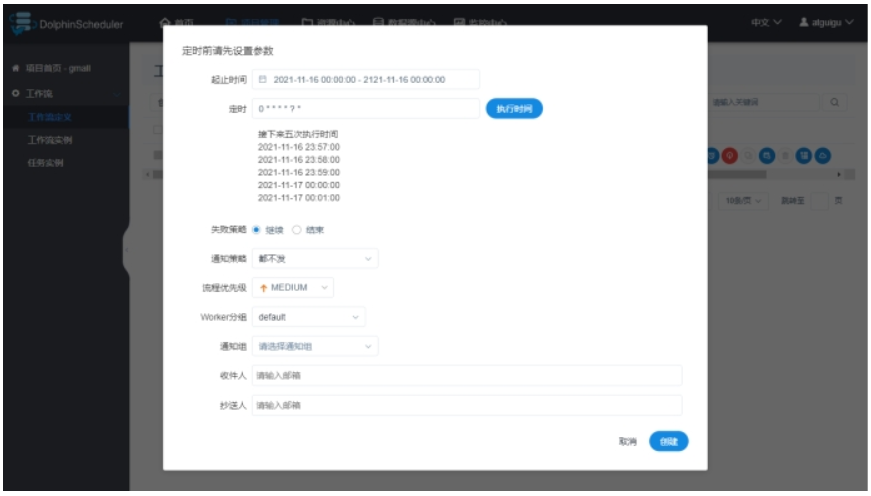Click the 2021-11-17 00:00:00 execution time
The width and height of the screenshot is (871, 496).
point(299,185)
